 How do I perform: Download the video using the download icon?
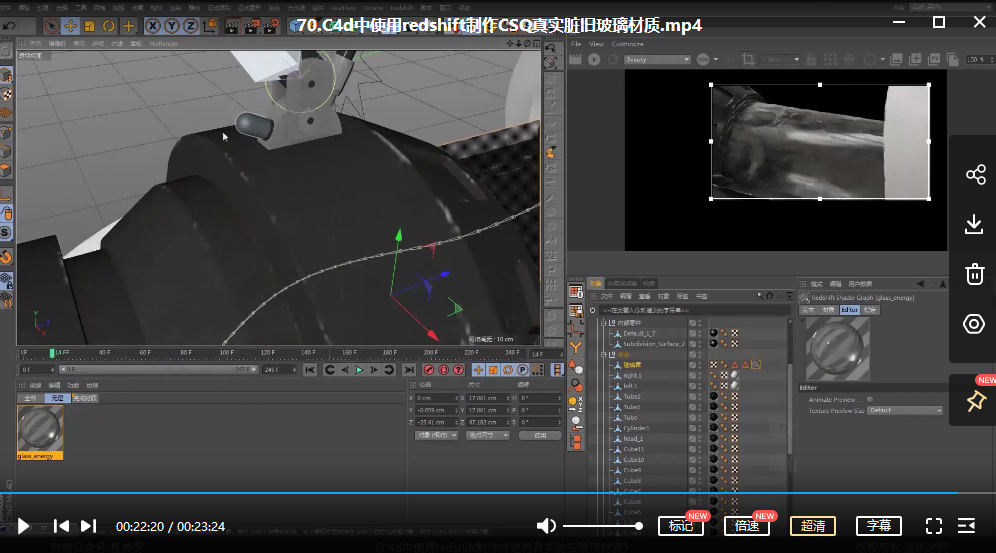click(x=975, y=225)
